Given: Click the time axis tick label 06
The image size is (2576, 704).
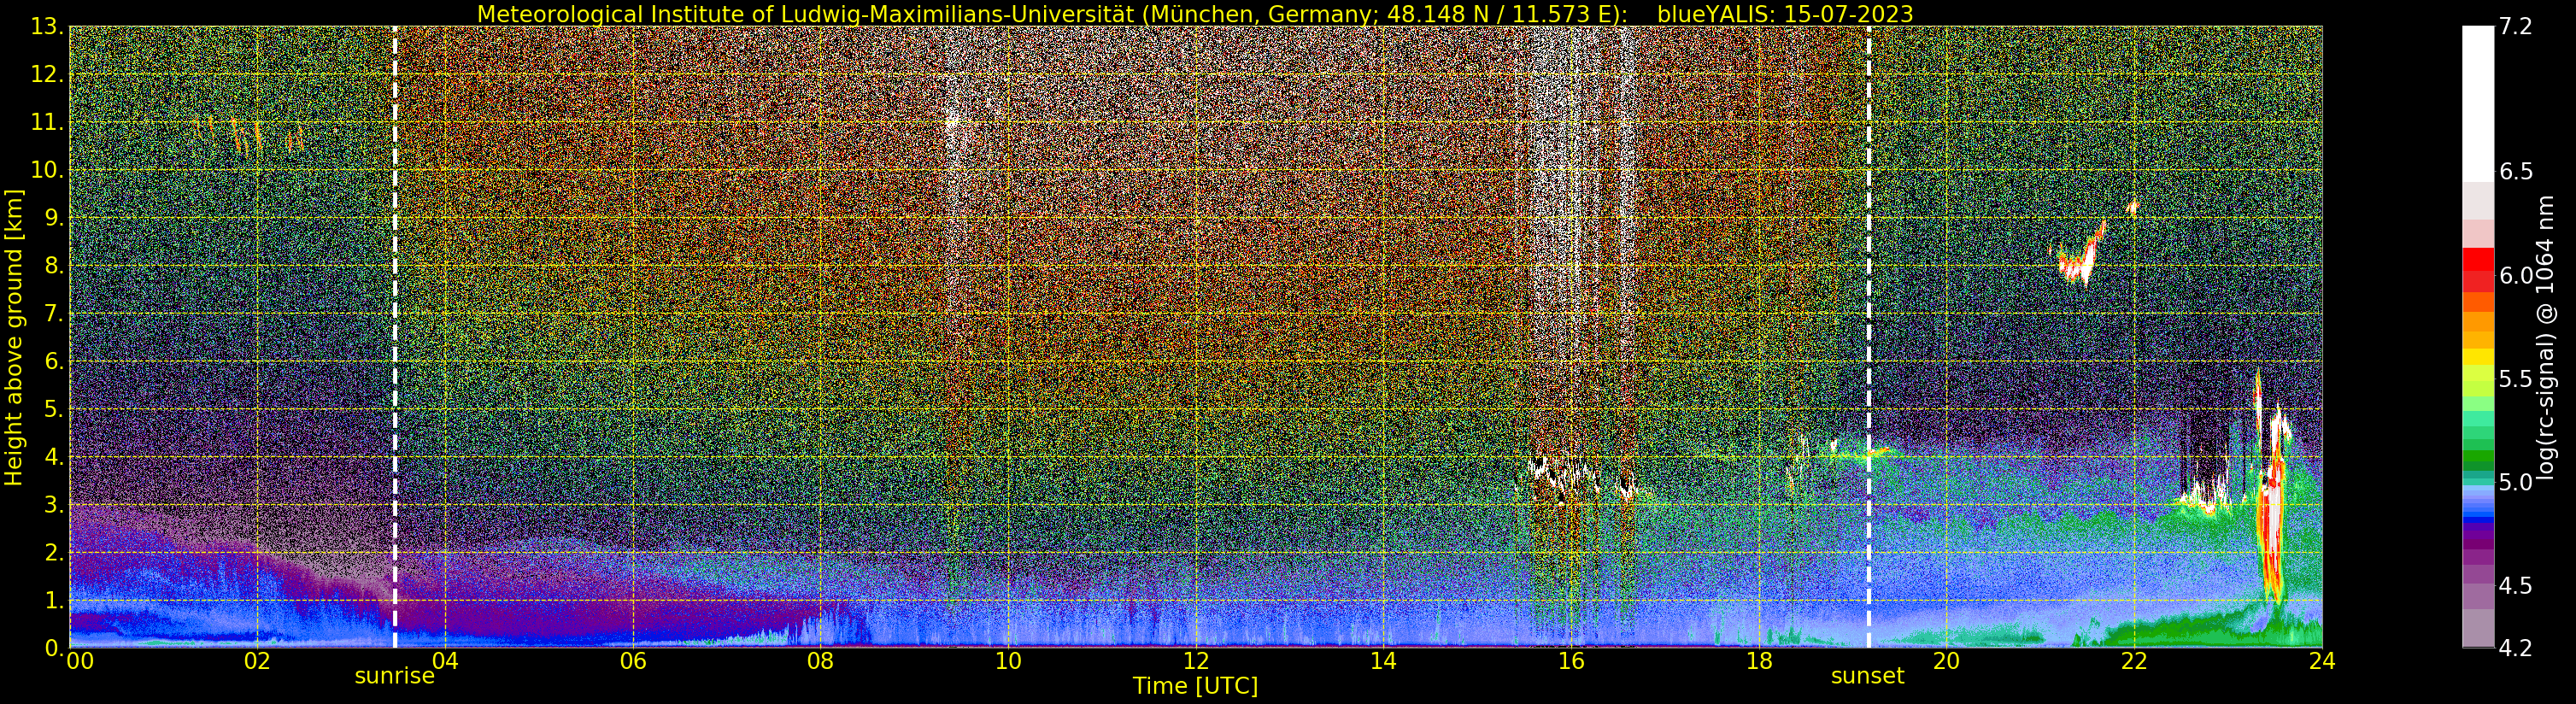Looking at the screenshot, I should 633,660.
